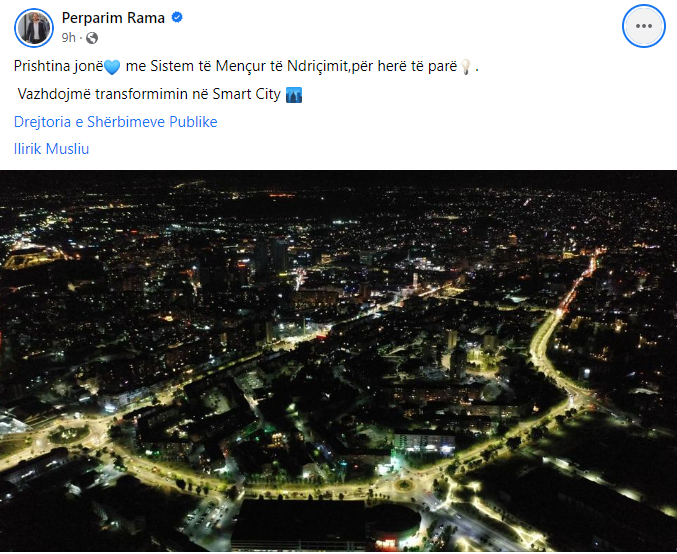Viewport: 677px width, 554px height.
Task: Click the cityscape emoji after Smart City
Action: point(294,95)
